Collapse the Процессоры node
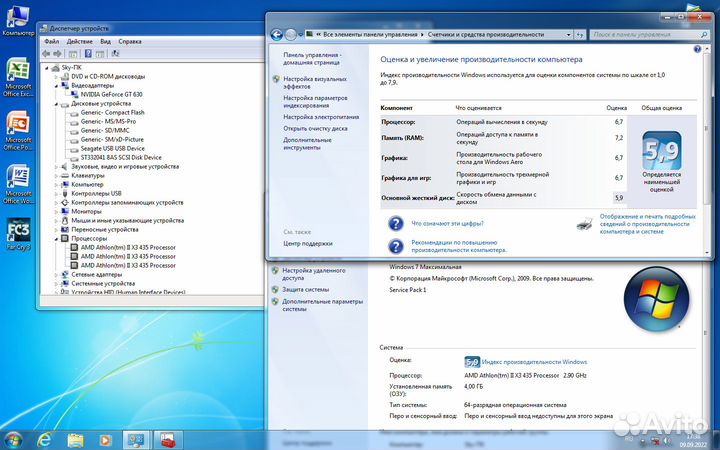 click(x=56, y=238)
